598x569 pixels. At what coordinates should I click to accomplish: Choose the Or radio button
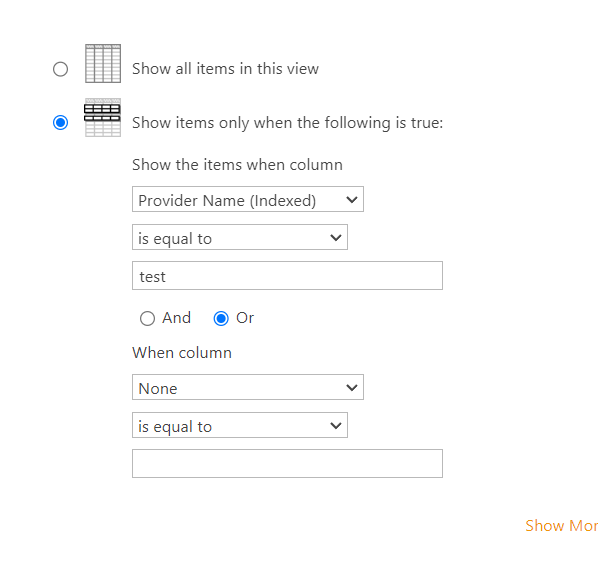pos(221,318)
